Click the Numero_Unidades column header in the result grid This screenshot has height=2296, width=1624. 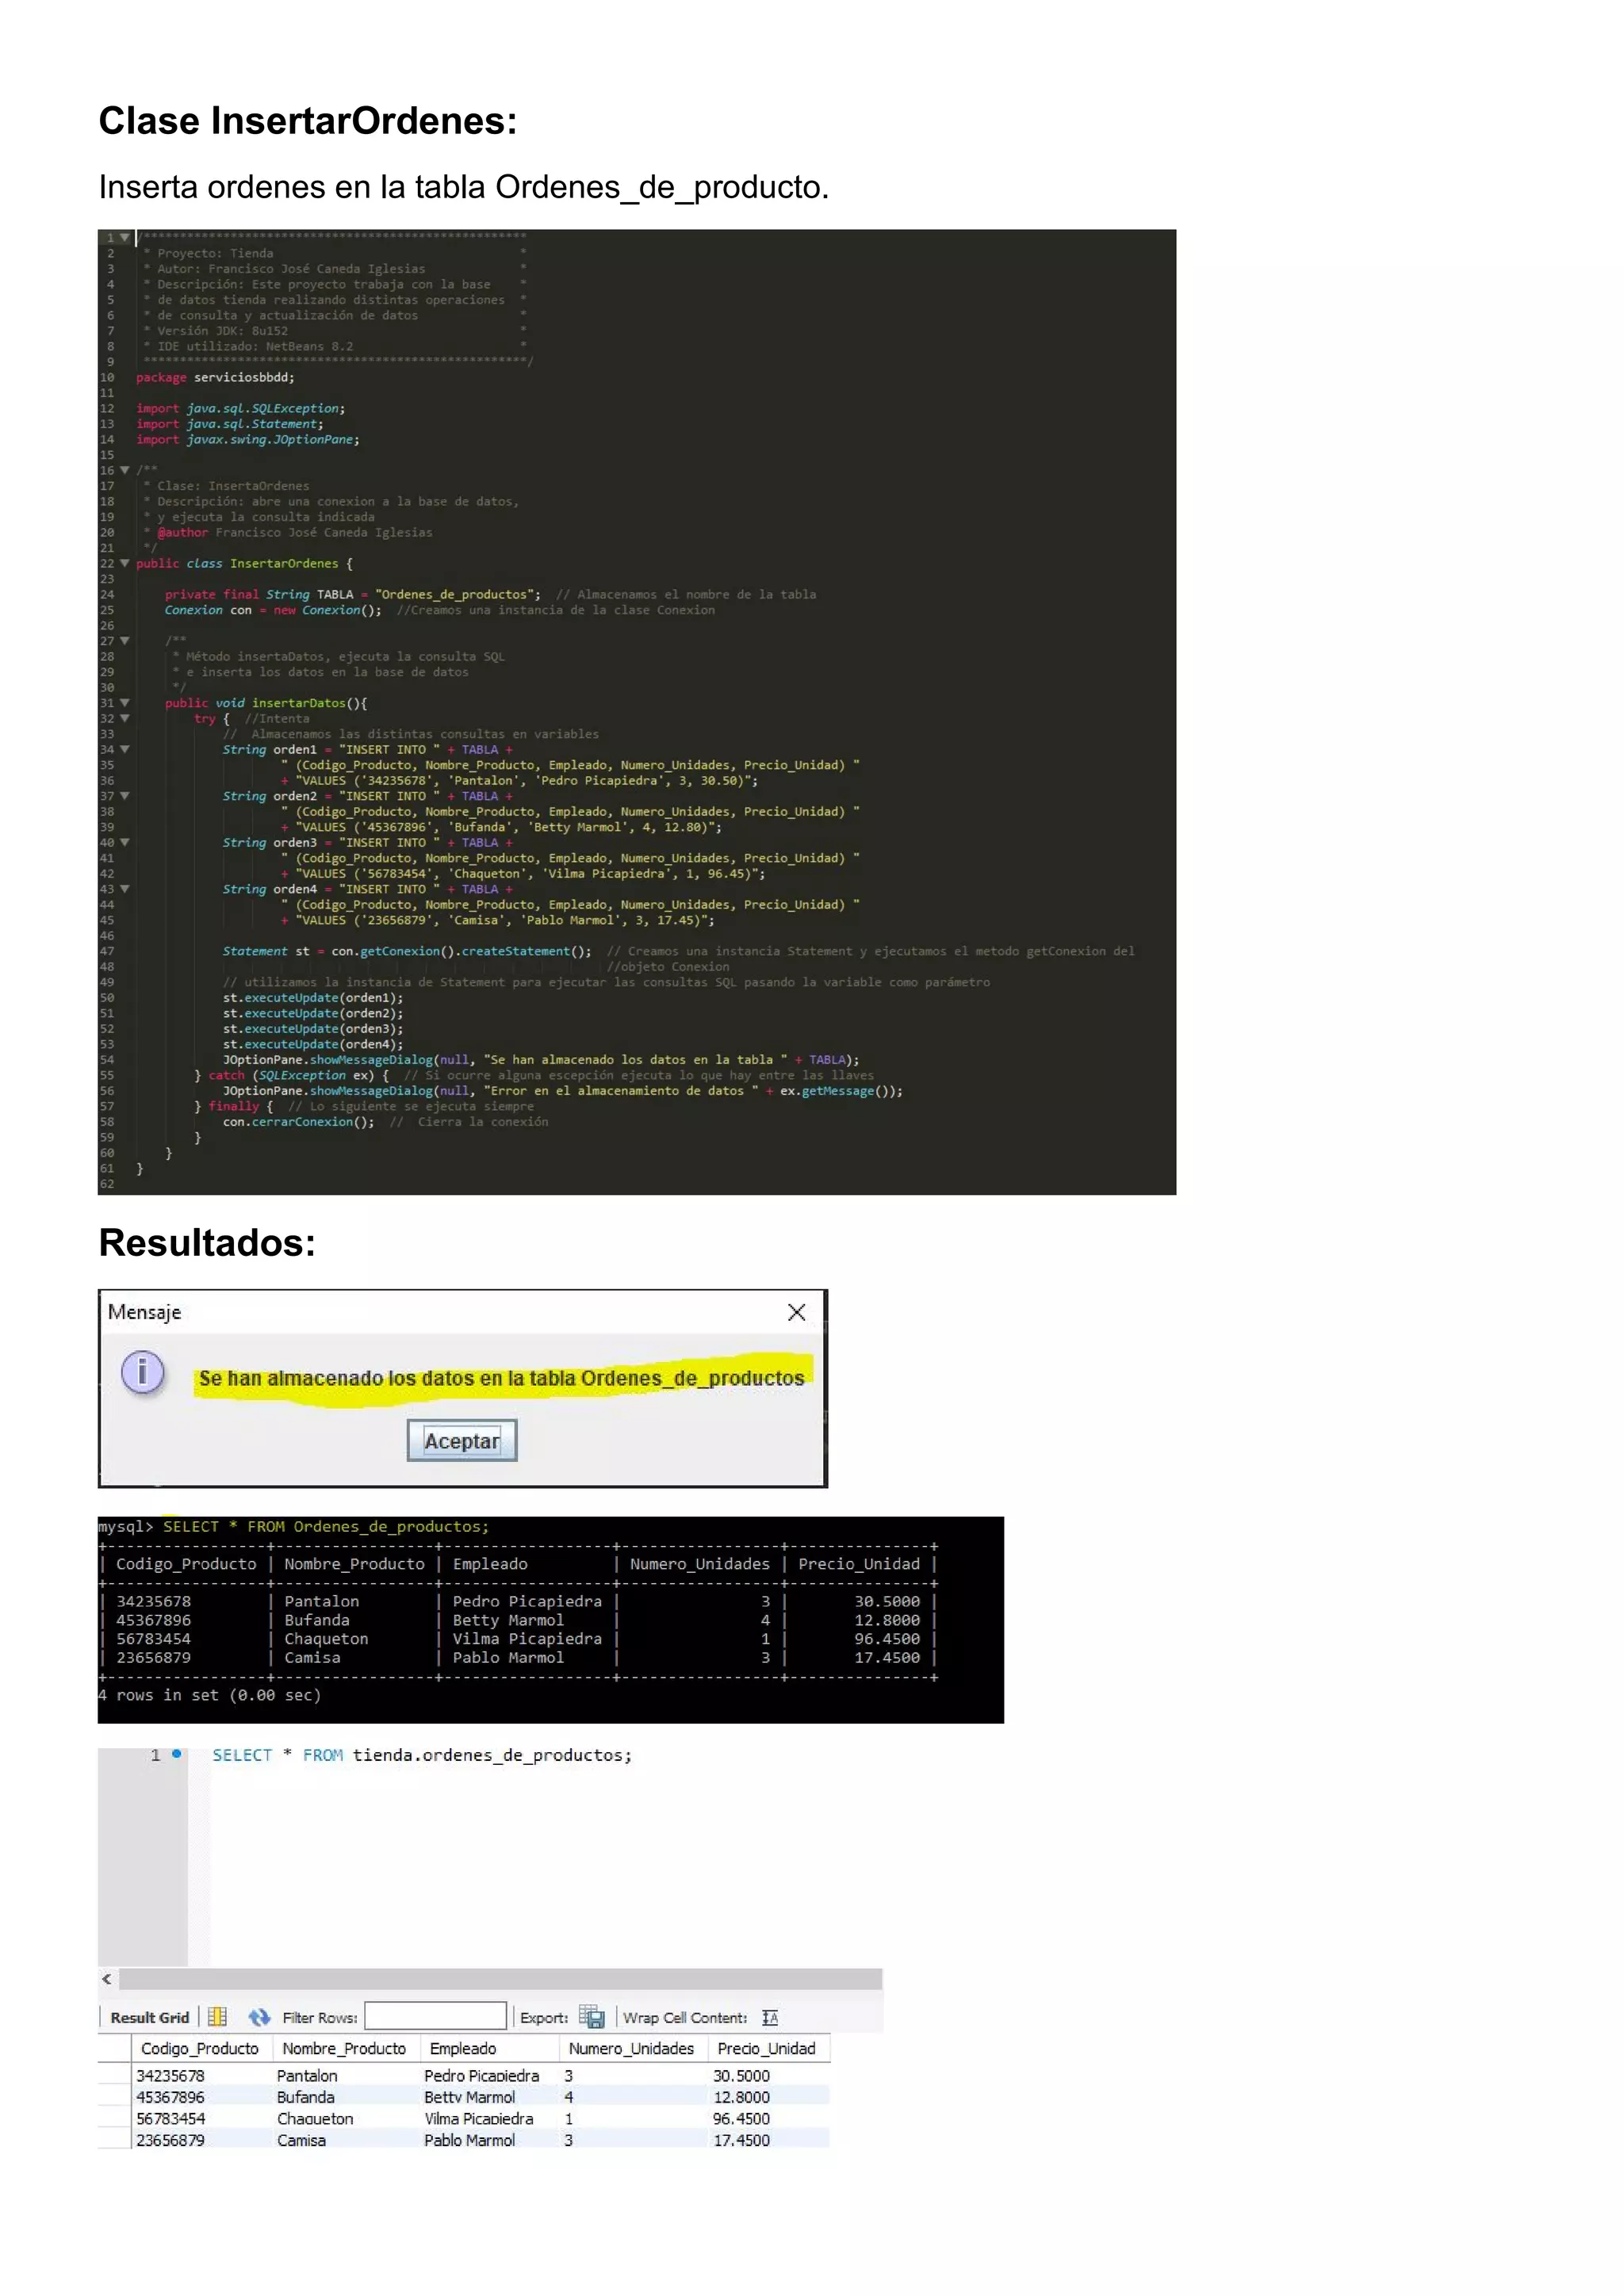pos(631,2048)
